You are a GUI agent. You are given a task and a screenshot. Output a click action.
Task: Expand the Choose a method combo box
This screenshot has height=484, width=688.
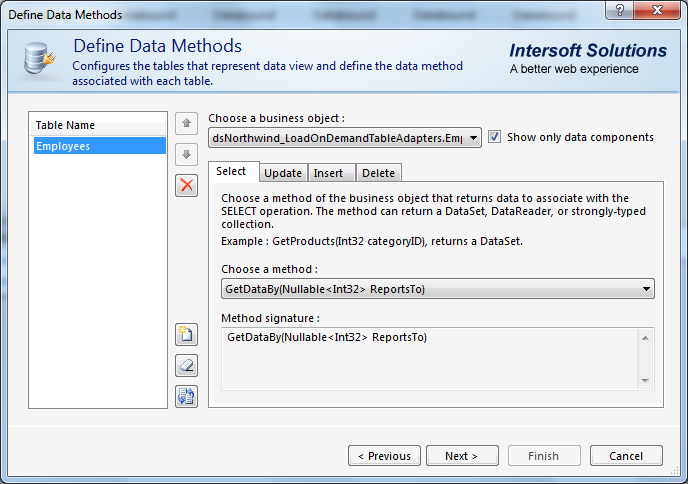point(646,289)
